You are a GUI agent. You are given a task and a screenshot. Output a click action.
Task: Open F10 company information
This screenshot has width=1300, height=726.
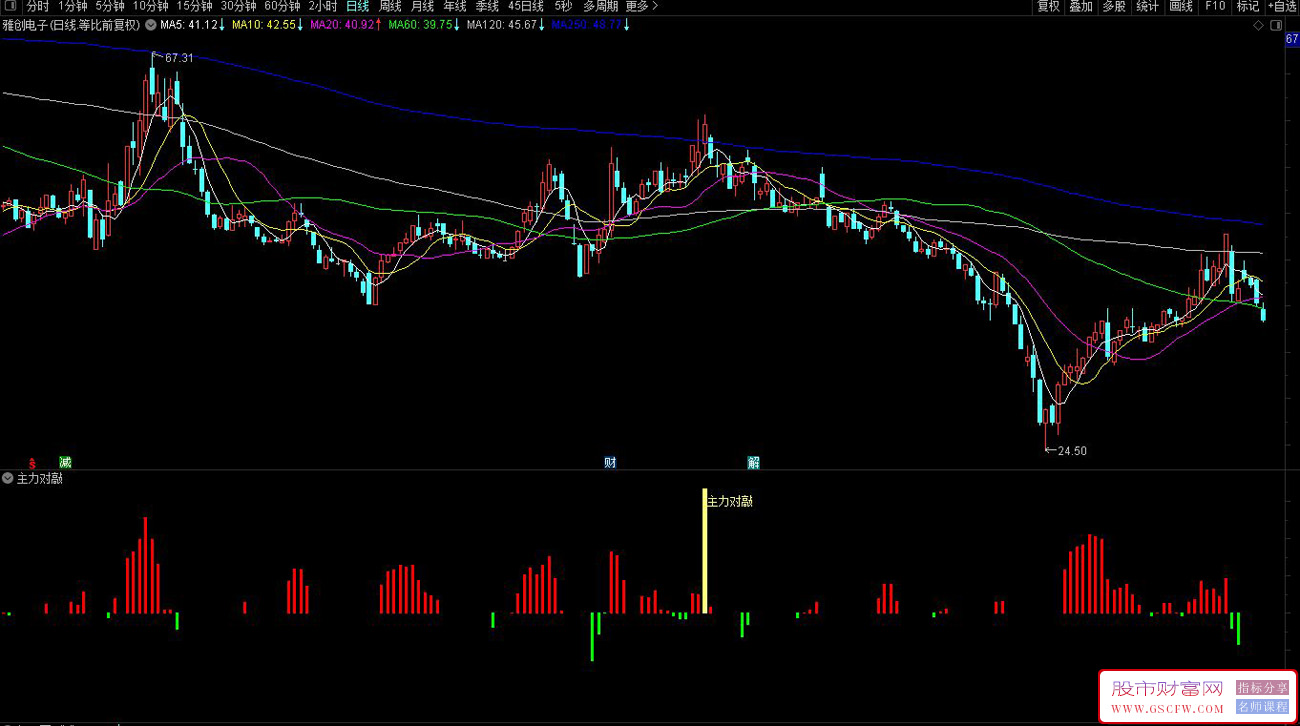click(1214, 6)
